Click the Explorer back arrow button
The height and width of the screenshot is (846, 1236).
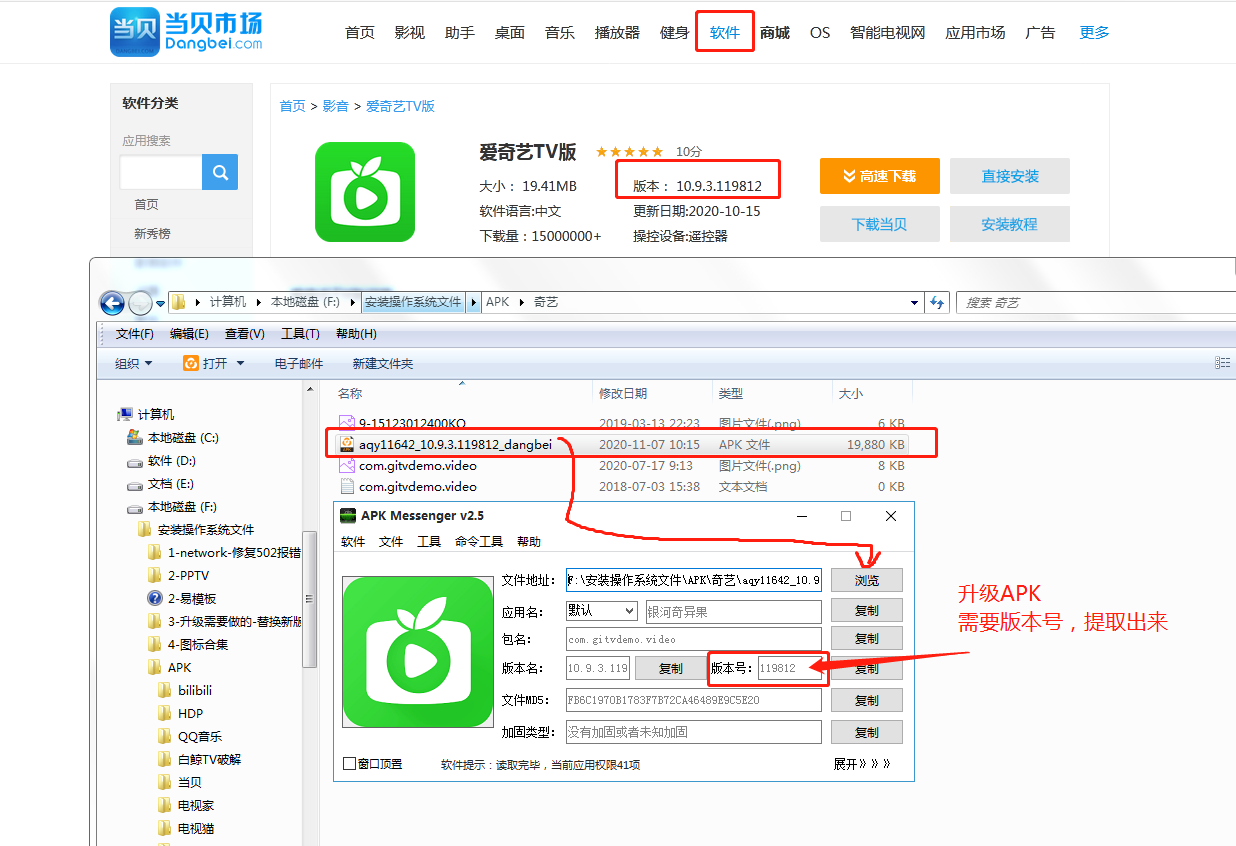click(x=112, y=302)
